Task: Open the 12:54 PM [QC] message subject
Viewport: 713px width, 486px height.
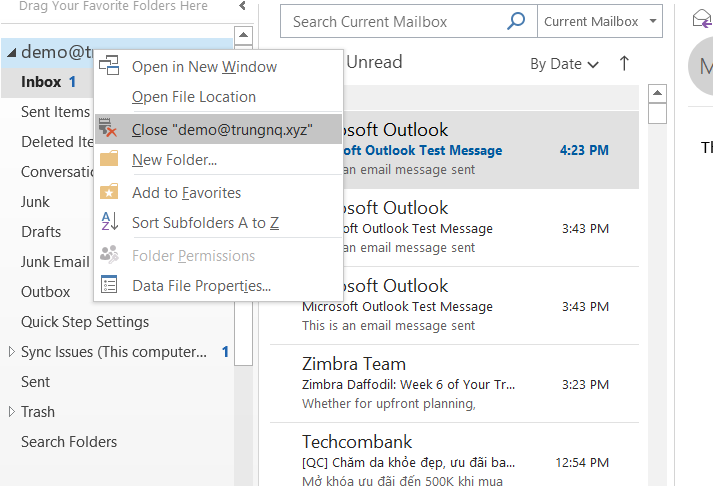Action: pos(408,462)
